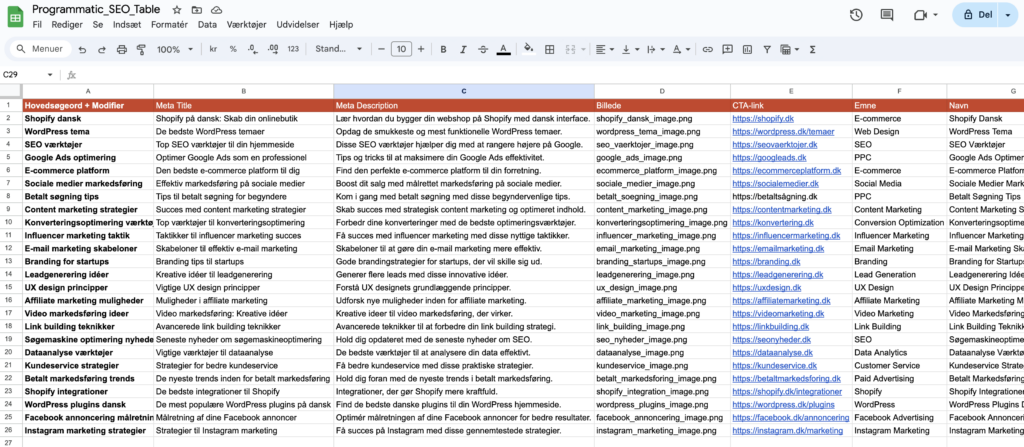Open the Værktøjer menu
Image resolution: width=1024 pixels, height=447 pixels.
pyautogui.click(x=247, y=25)
